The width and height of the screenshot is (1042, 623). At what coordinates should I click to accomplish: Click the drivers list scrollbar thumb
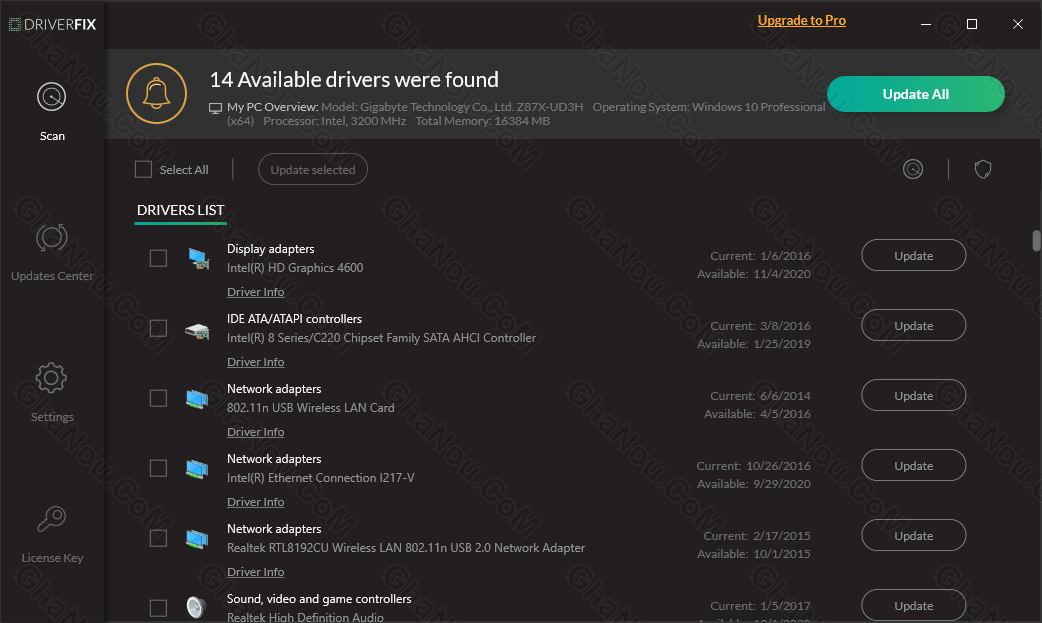coord(1036,241)
